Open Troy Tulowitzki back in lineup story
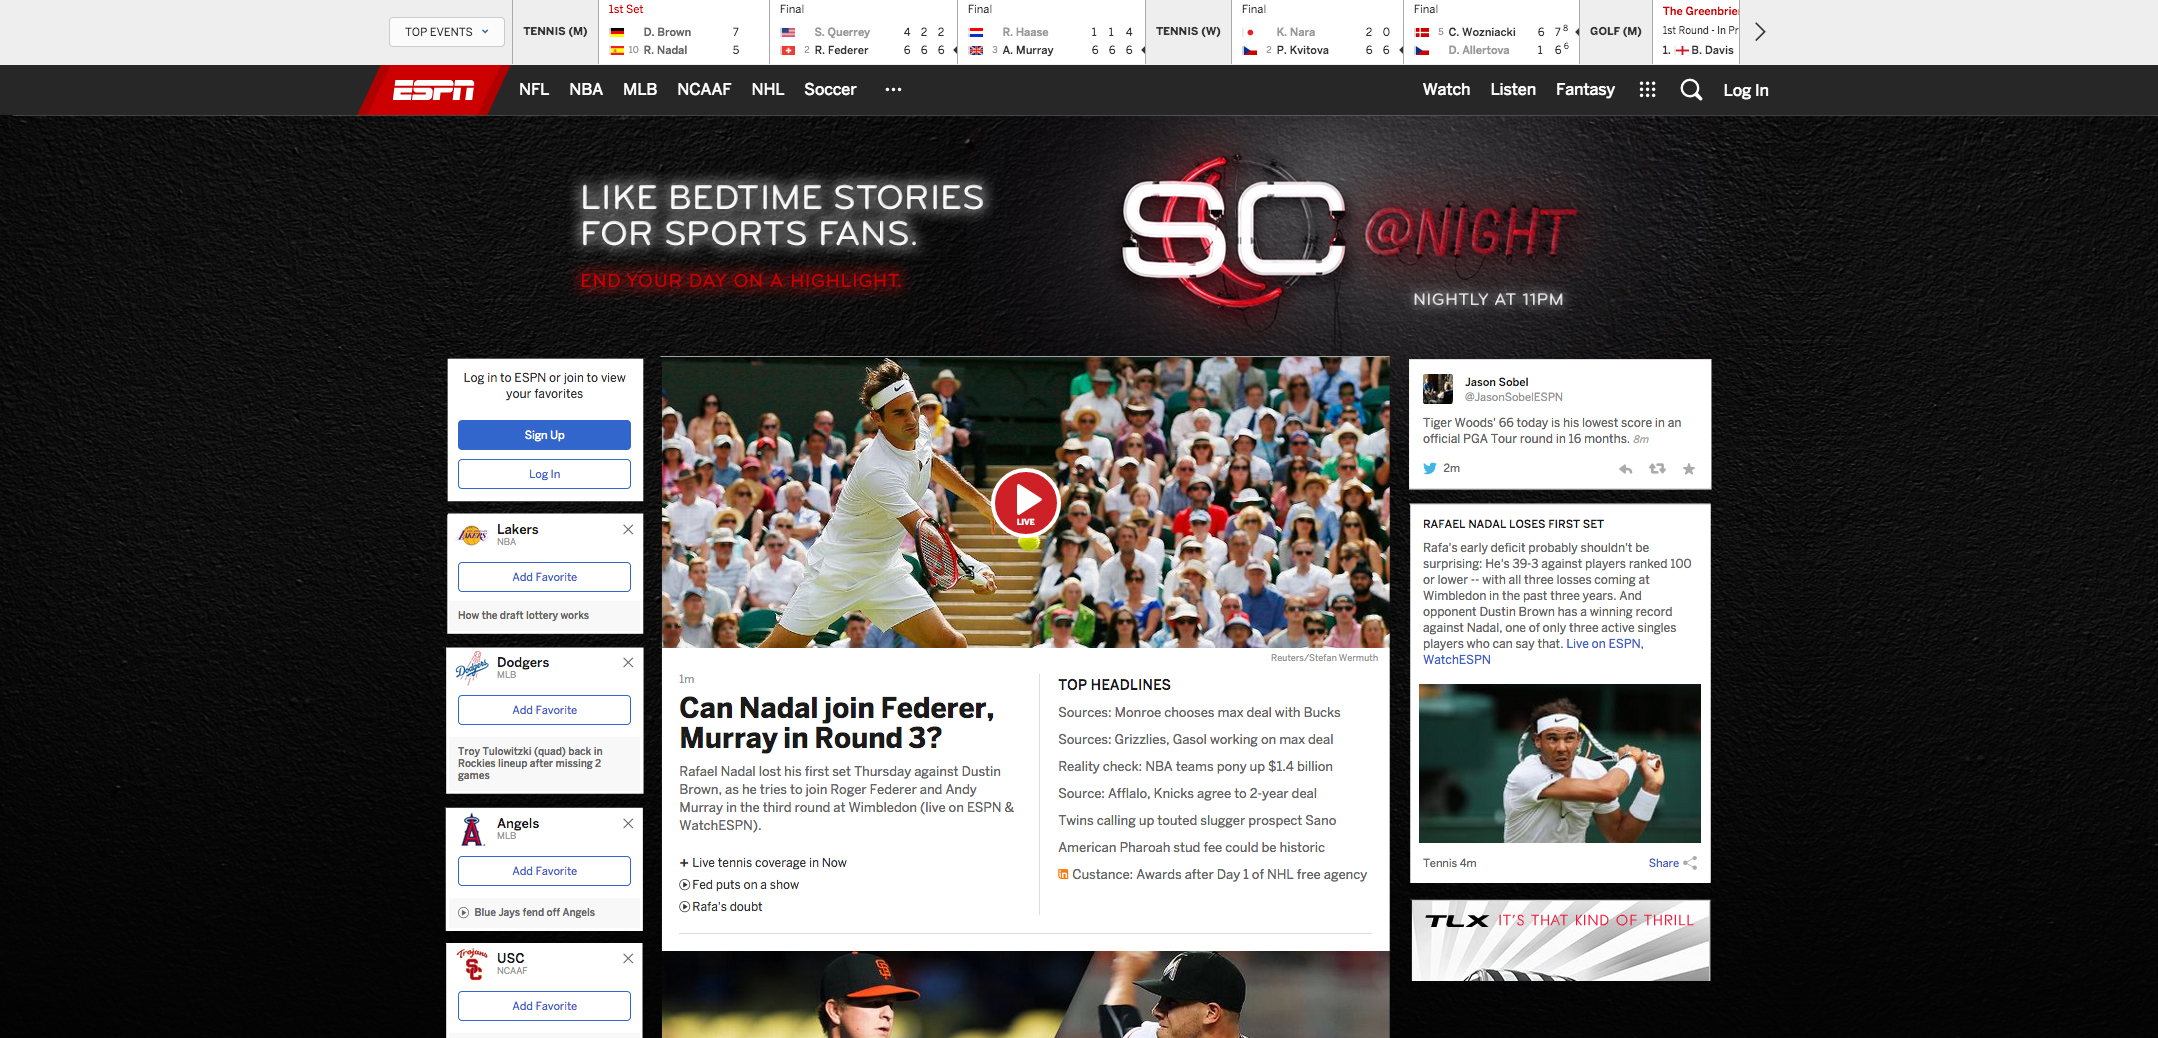The image size is (2158, 1038). 530,763
